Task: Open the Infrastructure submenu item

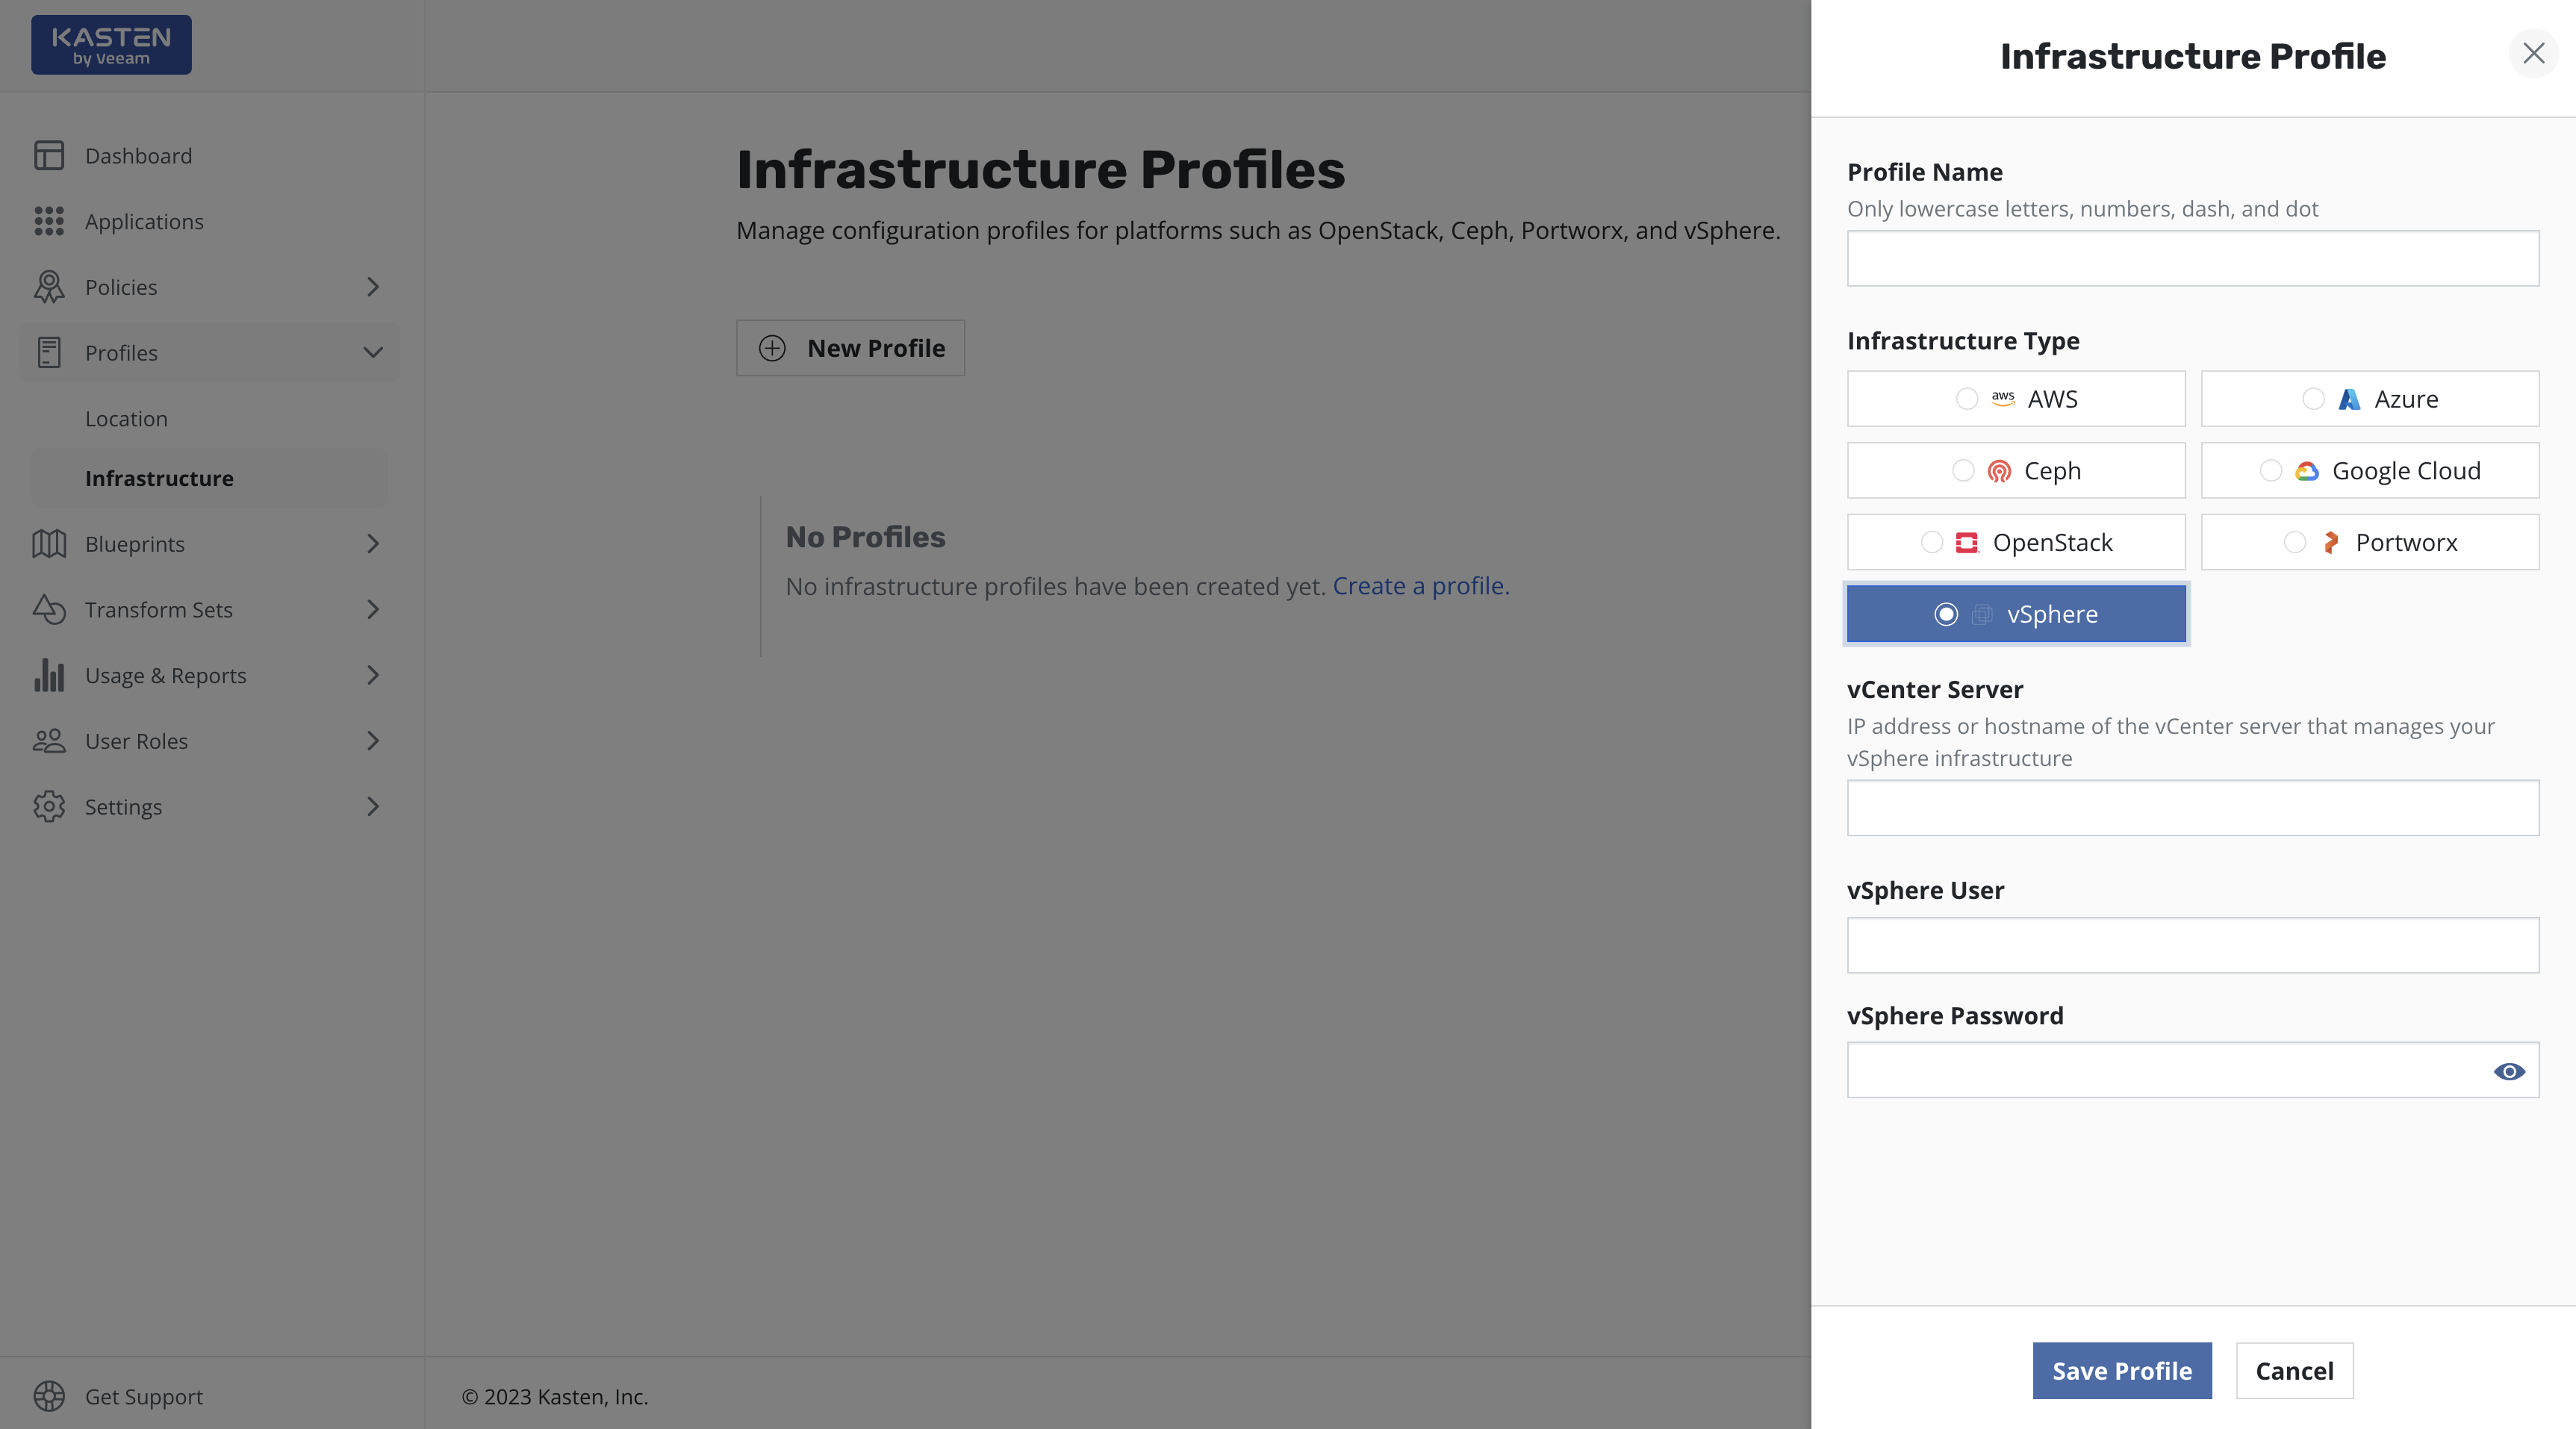Action: click(159, 478)
